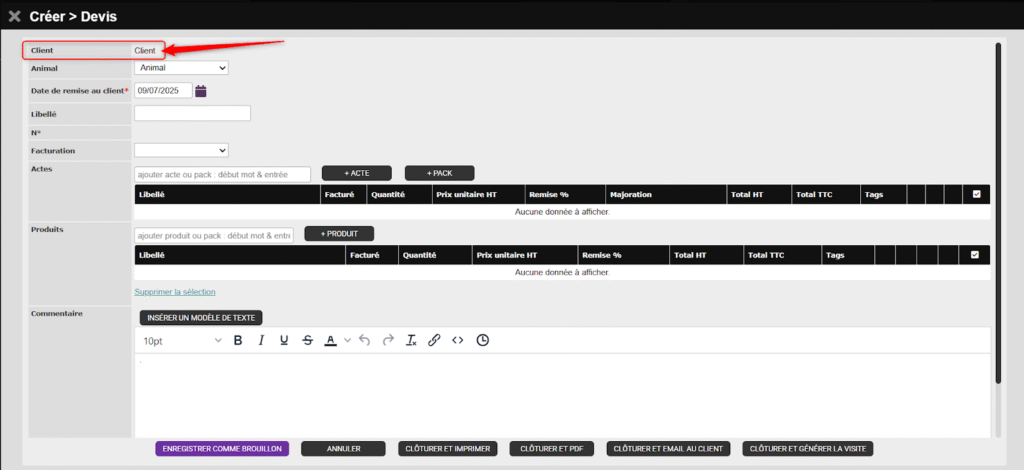
Task: Click the + ACTE button
Action: (x=355, y=173)
